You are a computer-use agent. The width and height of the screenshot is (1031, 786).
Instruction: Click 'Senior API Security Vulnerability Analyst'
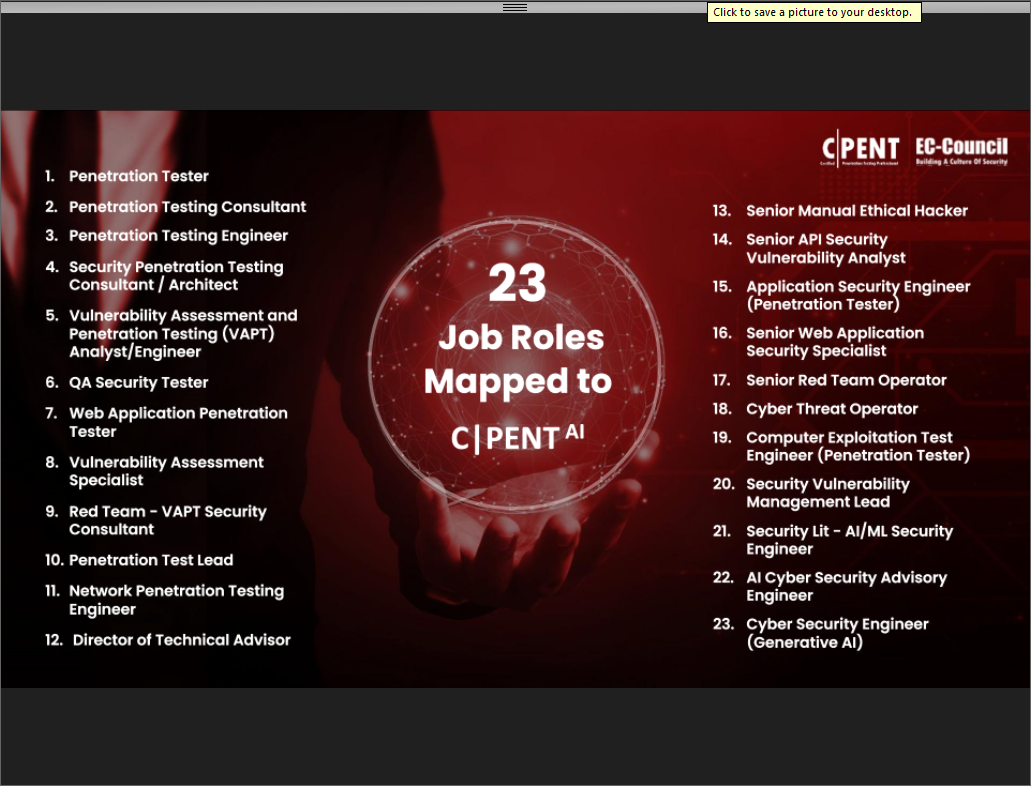826,249
